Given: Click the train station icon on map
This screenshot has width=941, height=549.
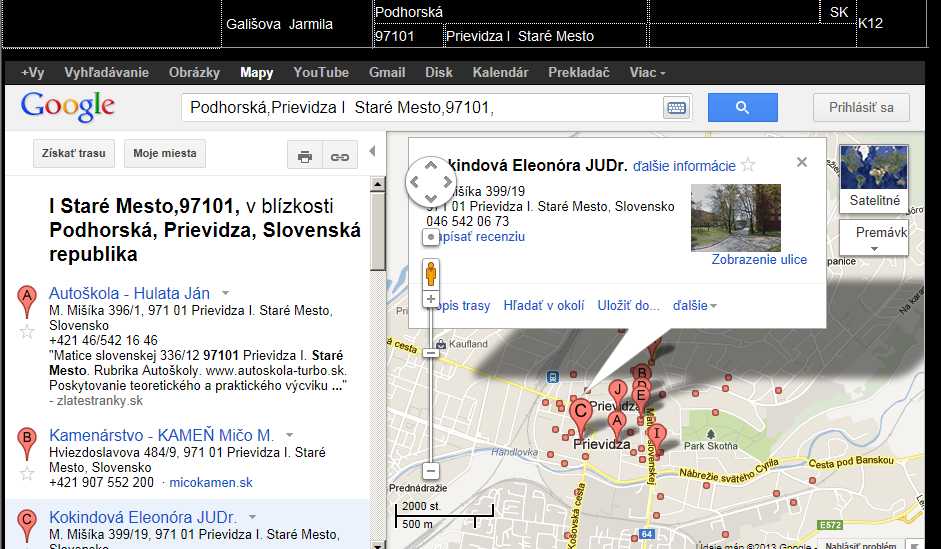Looking at the screenshot, I should pos(552,377).
